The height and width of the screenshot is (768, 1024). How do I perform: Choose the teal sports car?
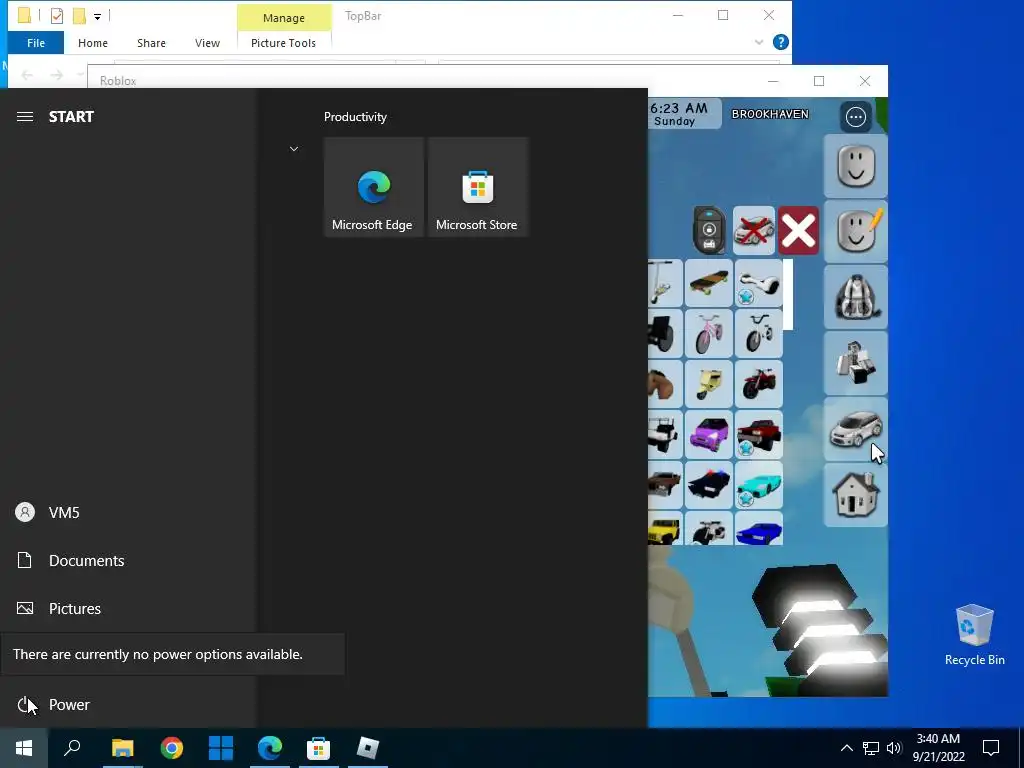[x=758, y=485]
